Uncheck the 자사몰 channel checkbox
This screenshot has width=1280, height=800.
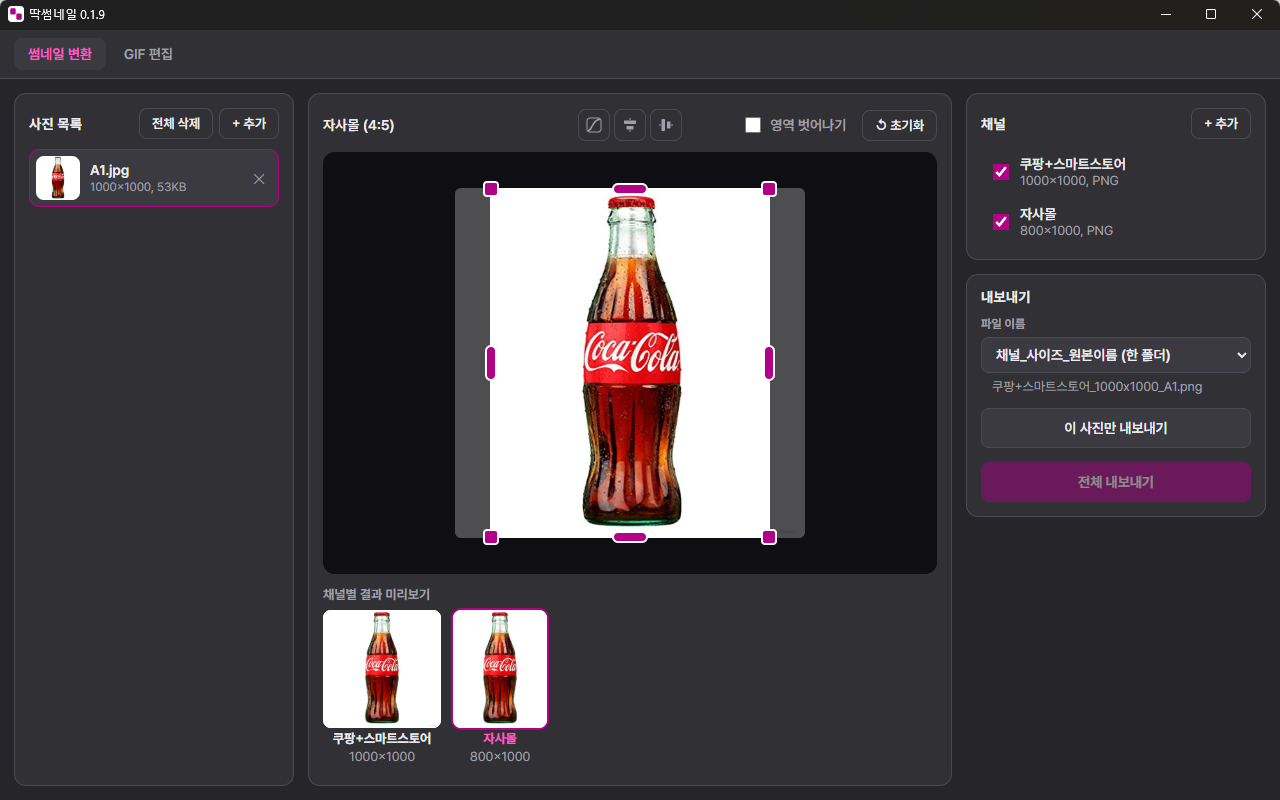pyautogui.click(x=1001, y=222)
